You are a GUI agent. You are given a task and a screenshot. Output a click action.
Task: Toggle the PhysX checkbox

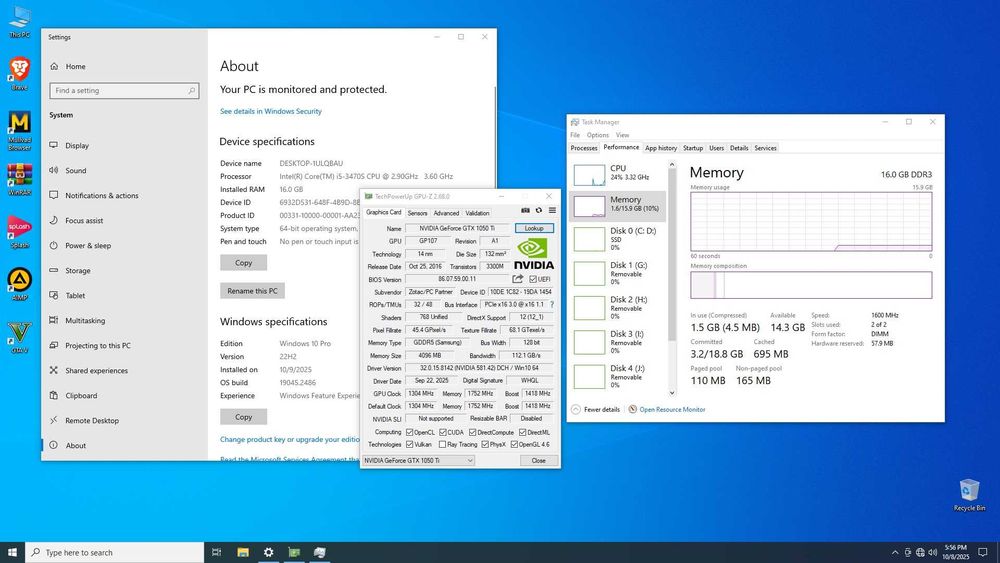click(x=485, y=444)
